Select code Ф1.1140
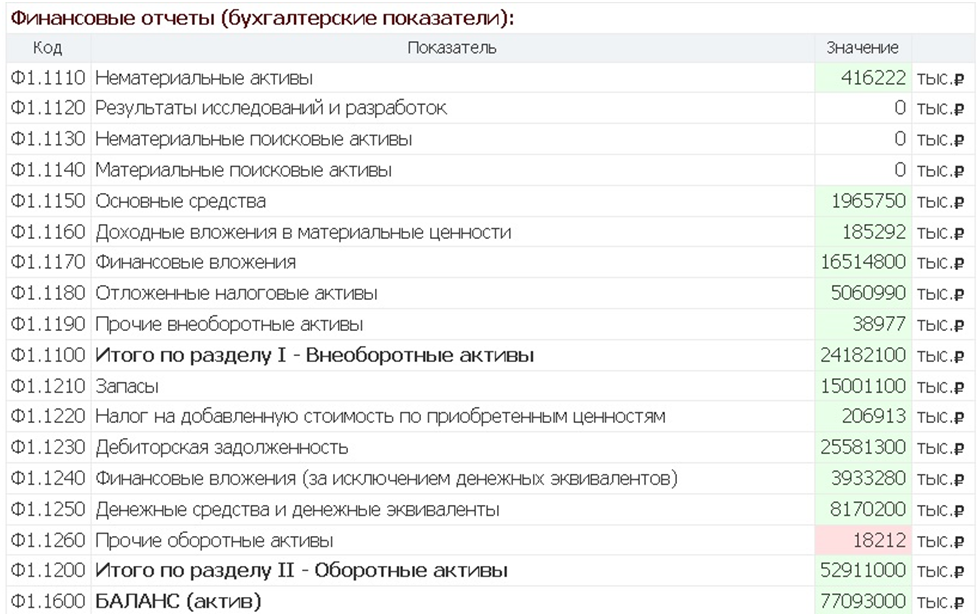 (48, 170)
